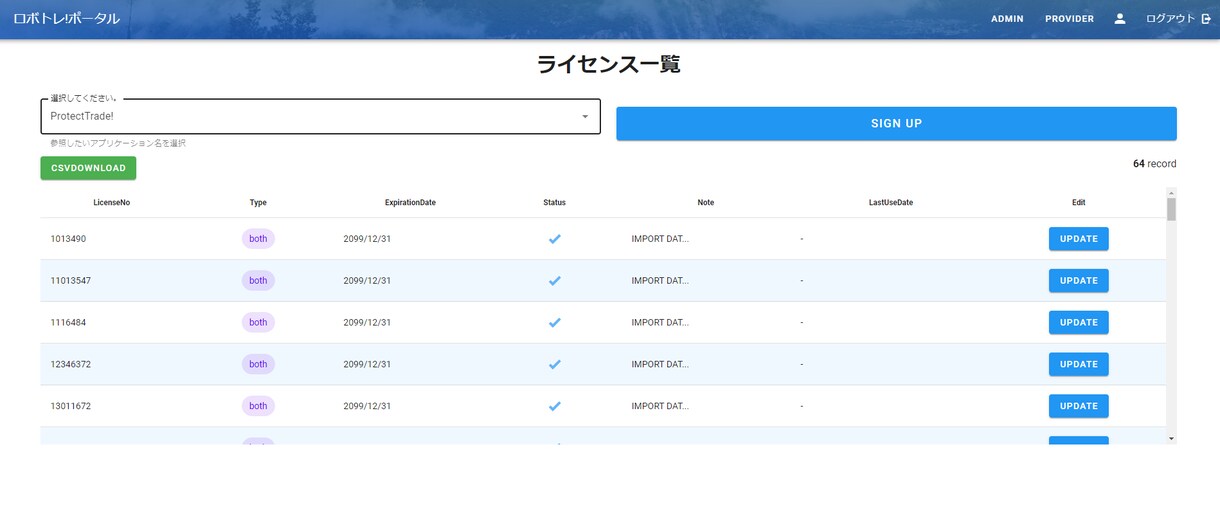
Task: Click the note for license 12346372
Action: click(x=660, y=365)
